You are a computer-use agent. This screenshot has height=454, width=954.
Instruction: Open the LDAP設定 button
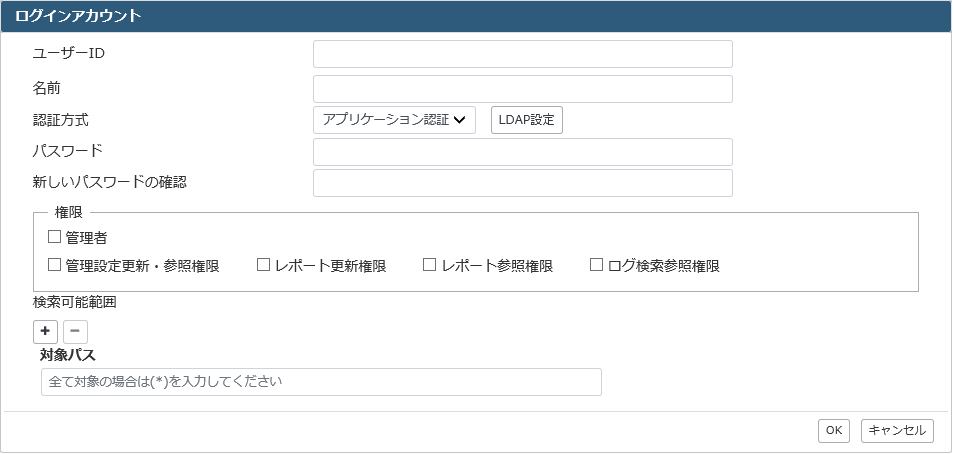click(x=527, y=120)
